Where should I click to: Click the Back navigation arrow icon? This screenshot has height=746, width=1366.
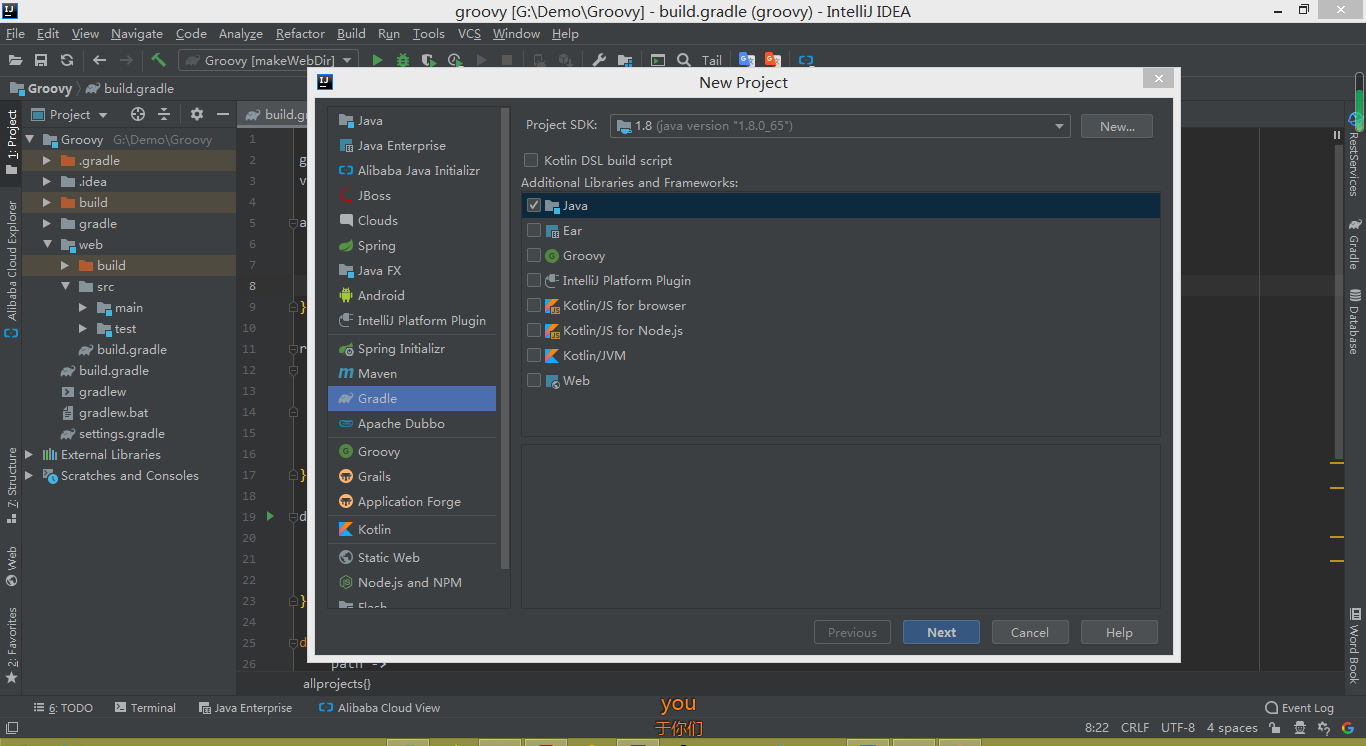(99, 60)
